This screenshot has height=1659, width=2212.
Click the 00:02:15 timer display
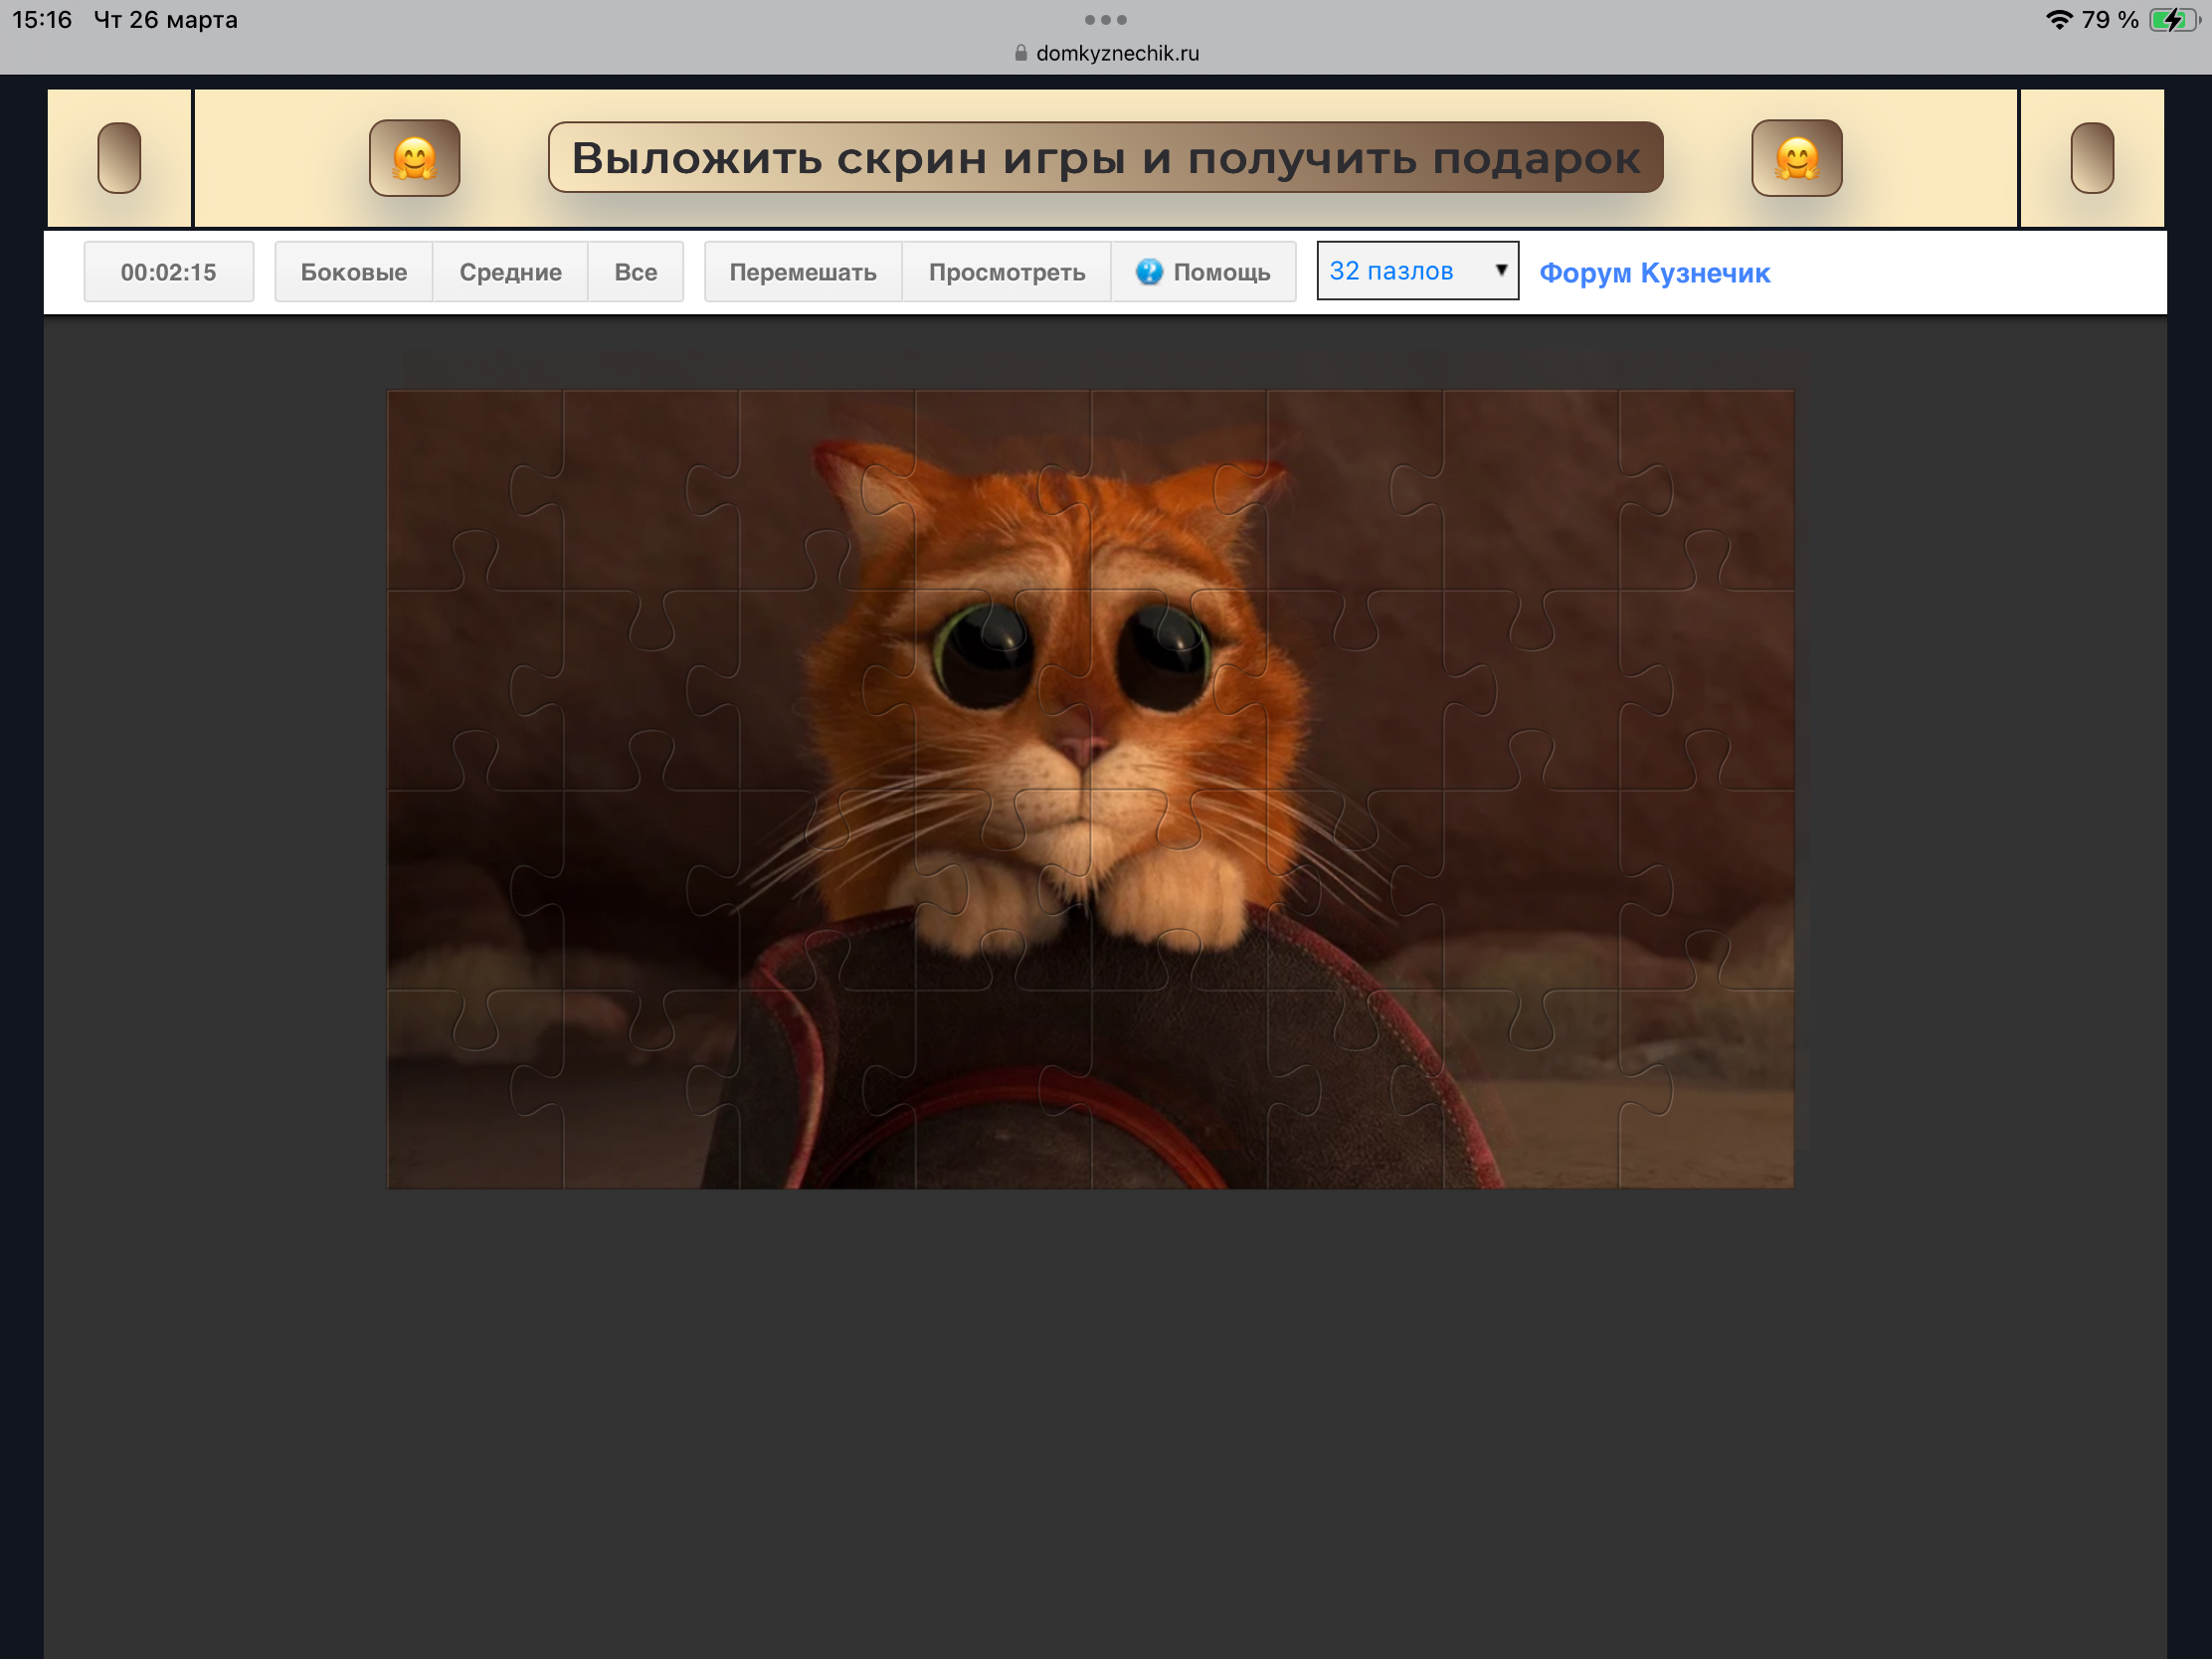point(168,272)
